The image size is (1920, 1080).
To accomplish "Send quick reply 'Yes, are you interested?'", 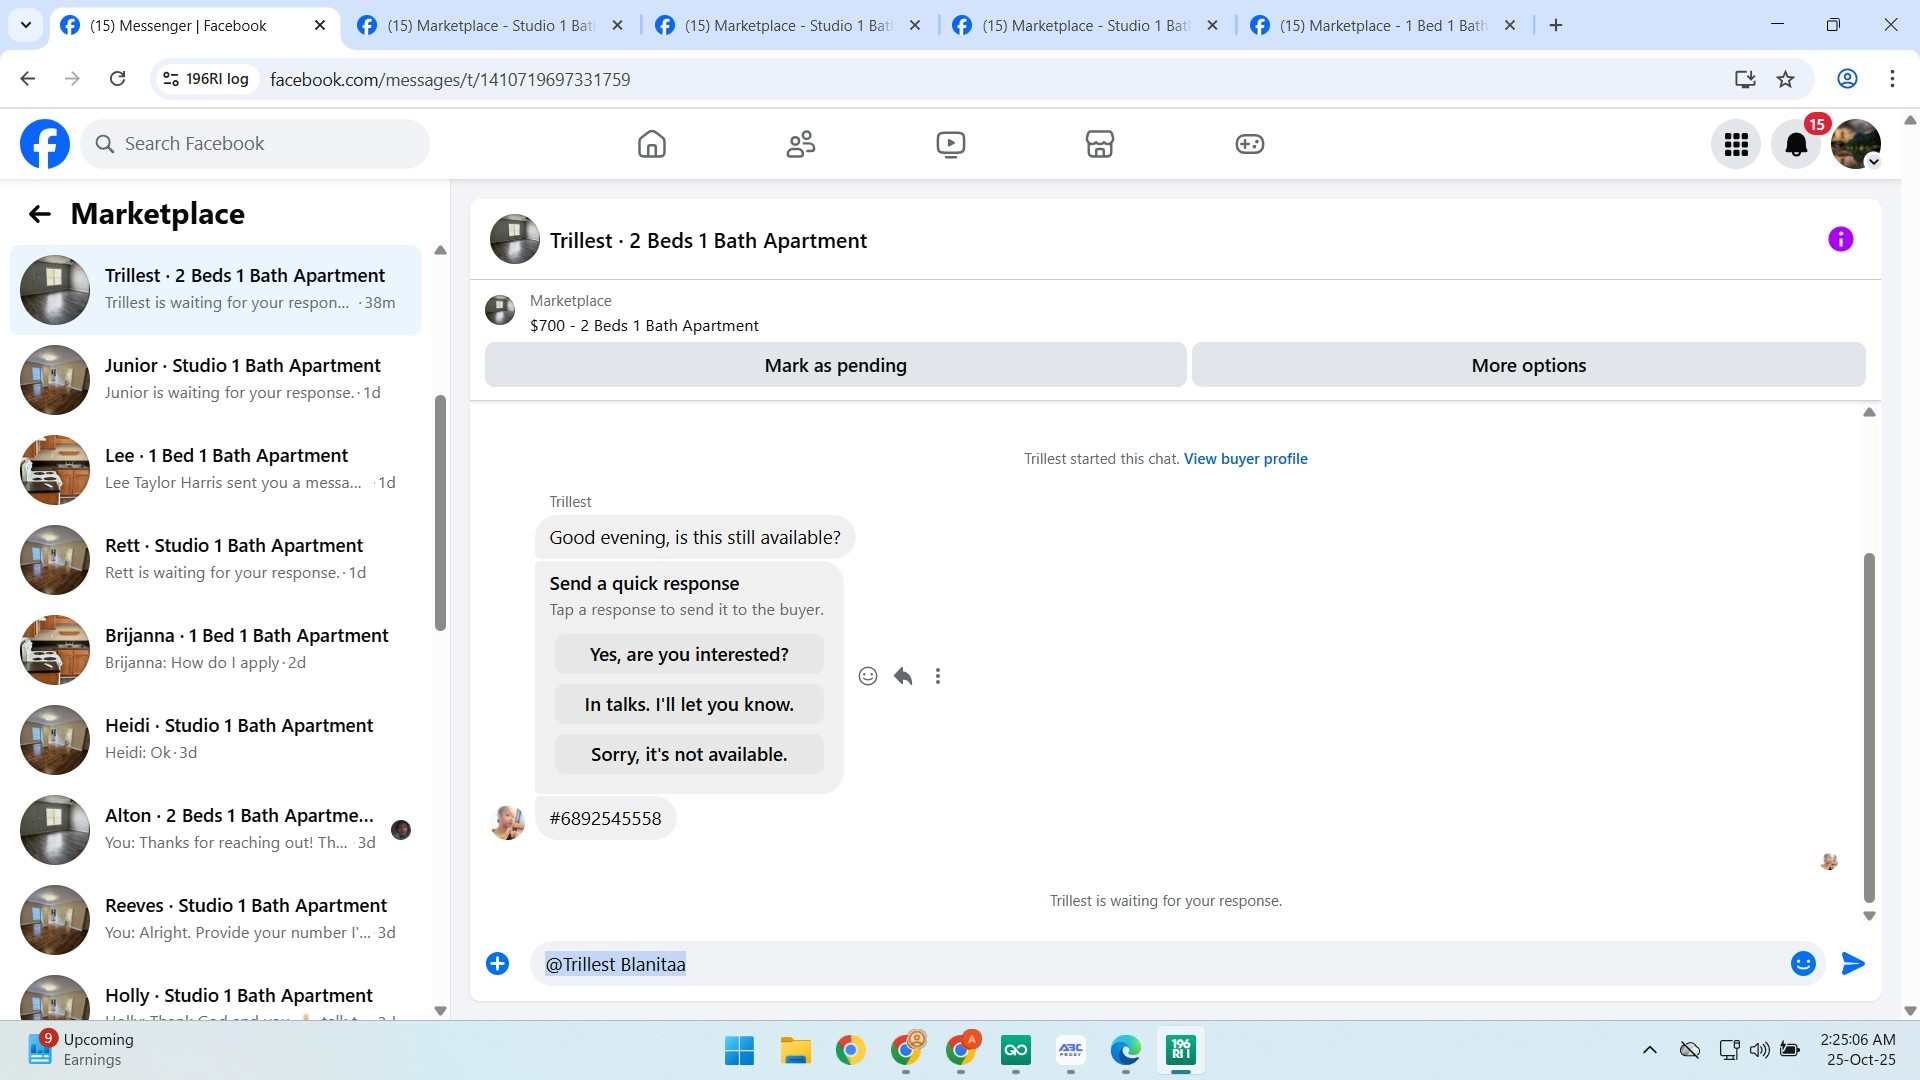I will 689,654.
